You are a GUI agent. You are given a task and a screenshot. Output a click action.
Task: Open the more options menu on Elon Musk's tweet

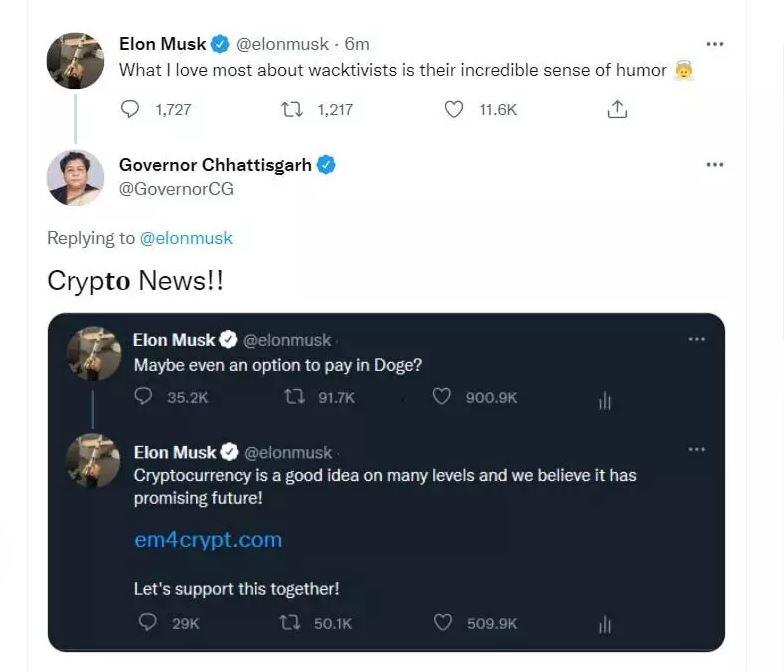click(x=715, y=44)
